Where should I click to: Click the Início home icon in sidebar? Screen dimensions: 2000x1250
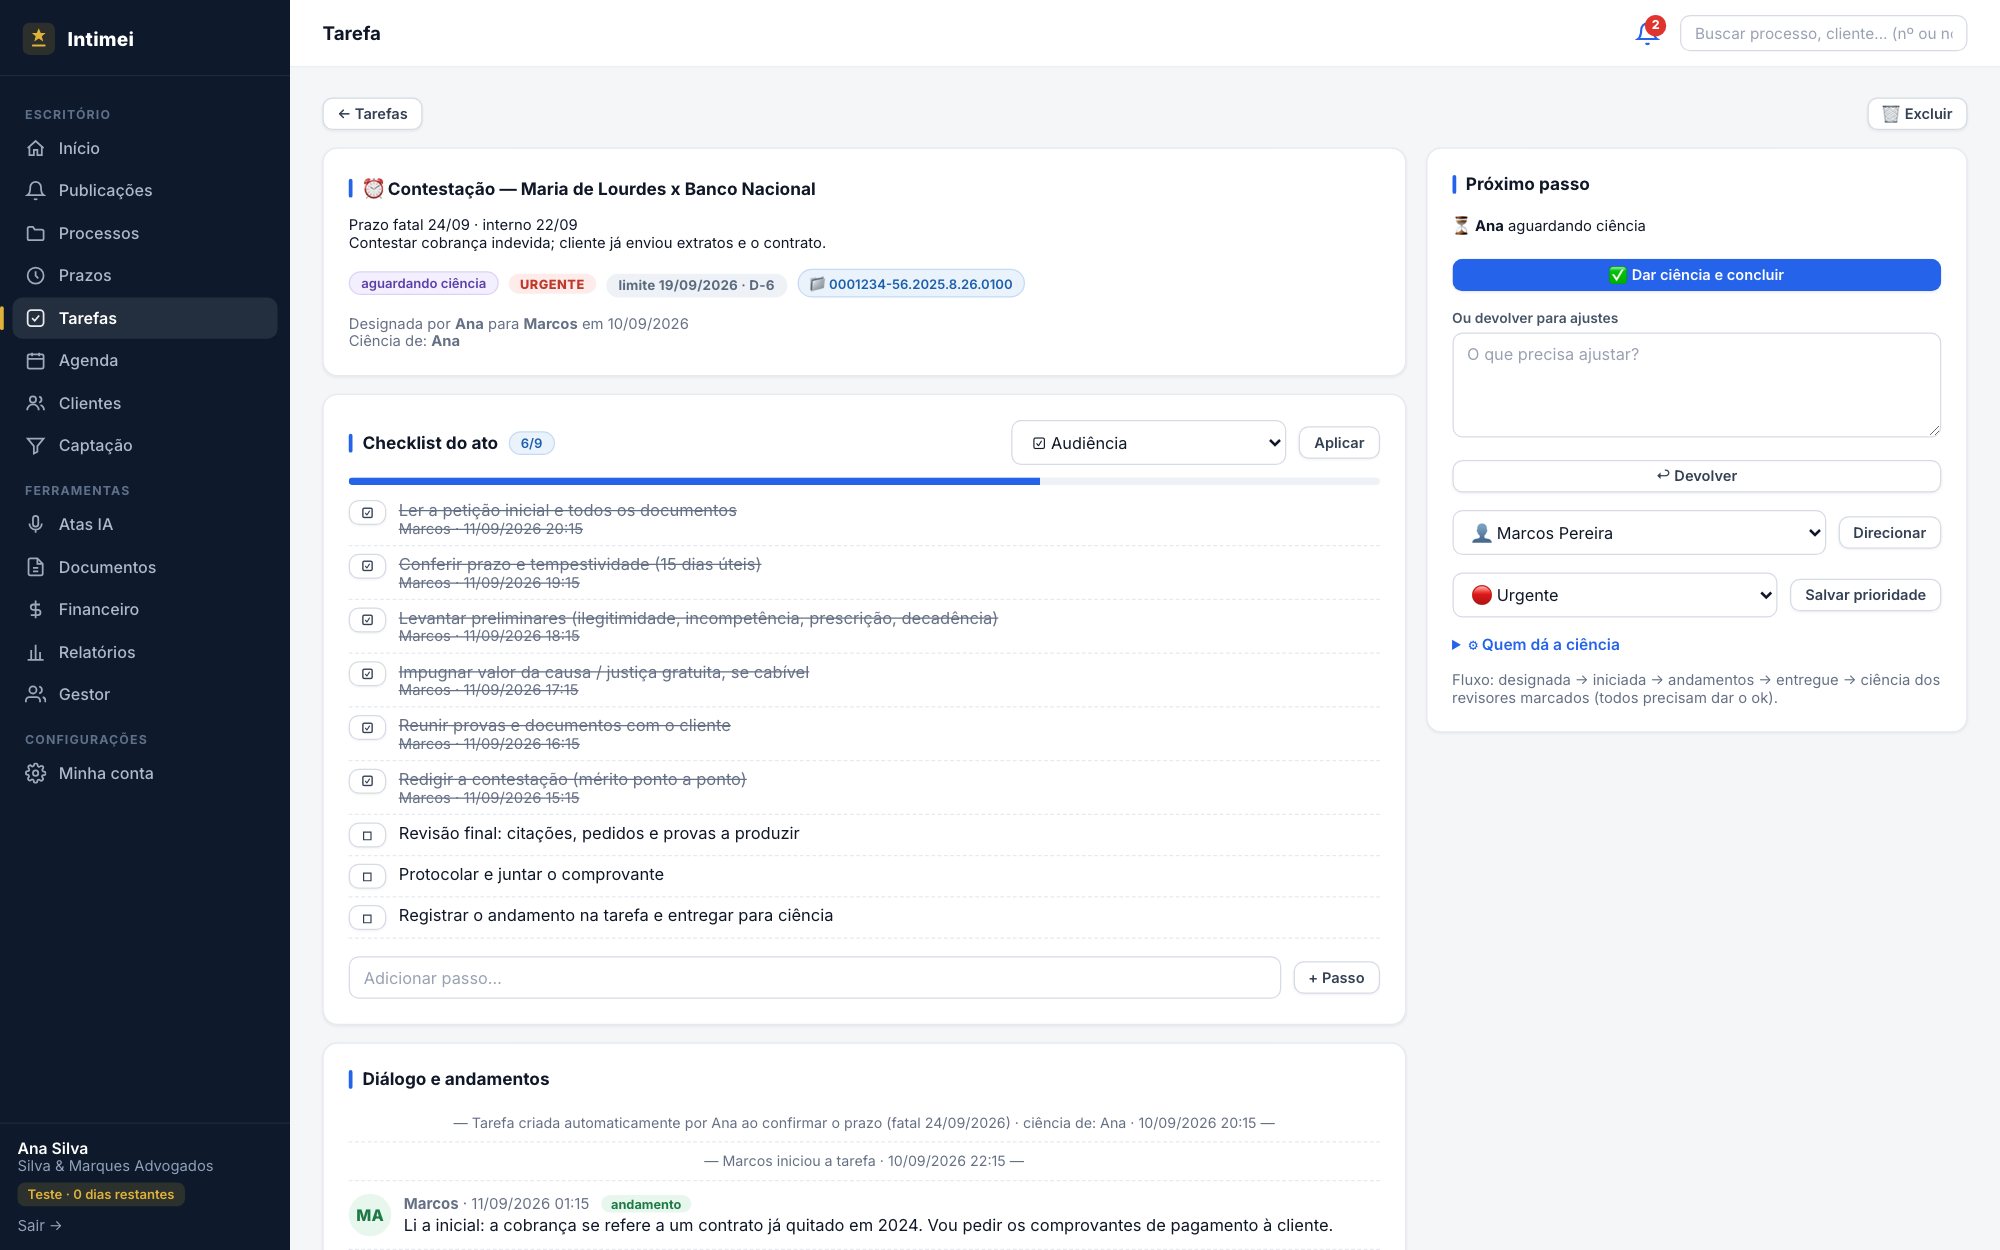click(x=36, y=148)
